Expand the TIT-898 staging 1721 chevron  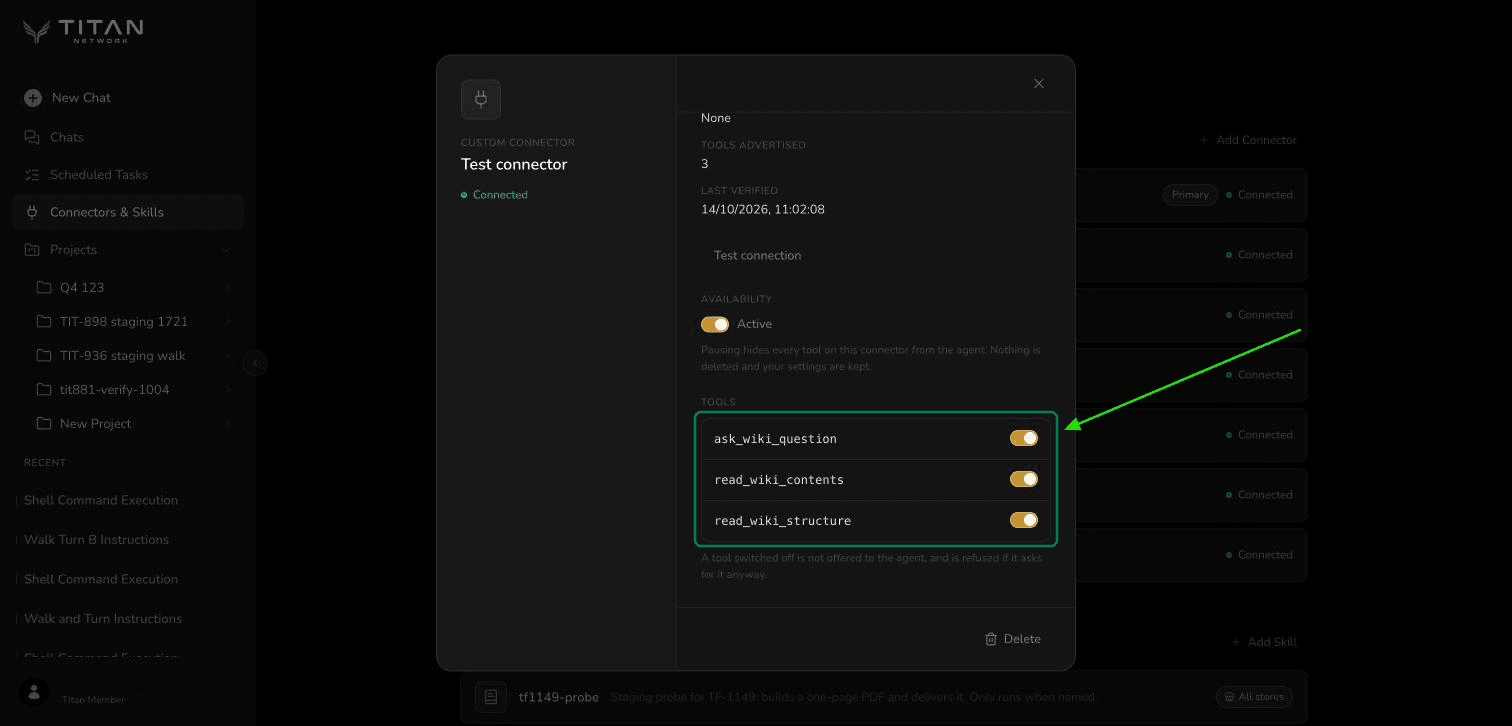pyautogui.click(x=228, y=322)
